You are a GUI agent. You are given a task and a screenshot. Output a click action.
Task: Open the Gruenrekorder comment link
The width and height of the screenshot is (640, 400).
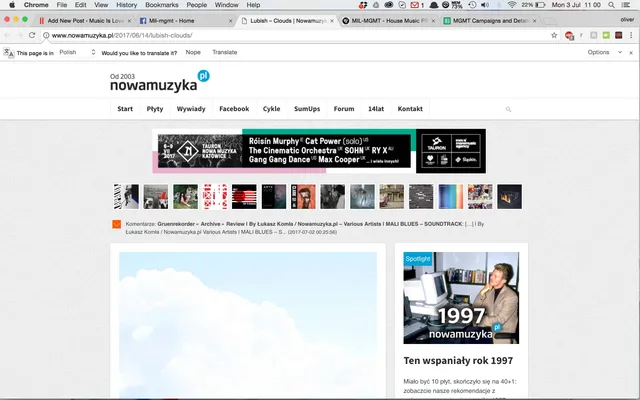tap(310, 224)
